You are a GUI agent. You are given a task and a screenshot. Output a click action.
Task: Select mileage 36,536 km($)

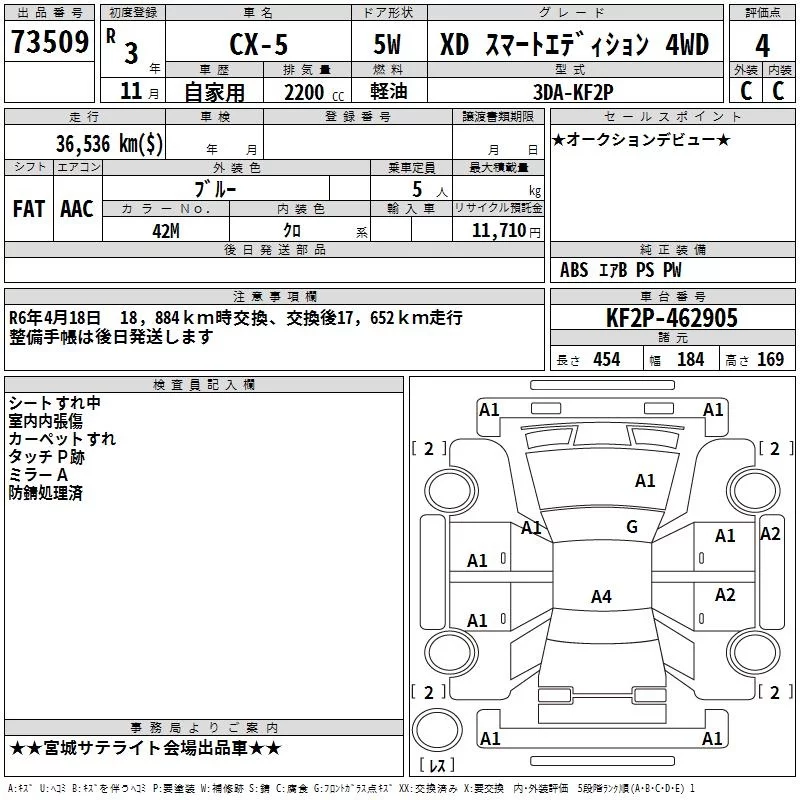pos(109,143)
